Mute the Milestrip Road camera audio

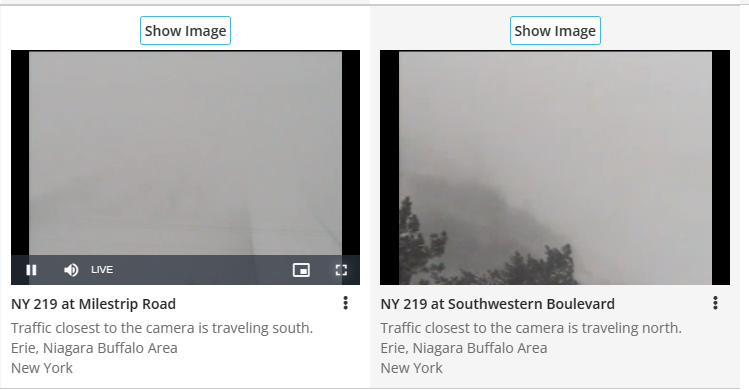71,270
